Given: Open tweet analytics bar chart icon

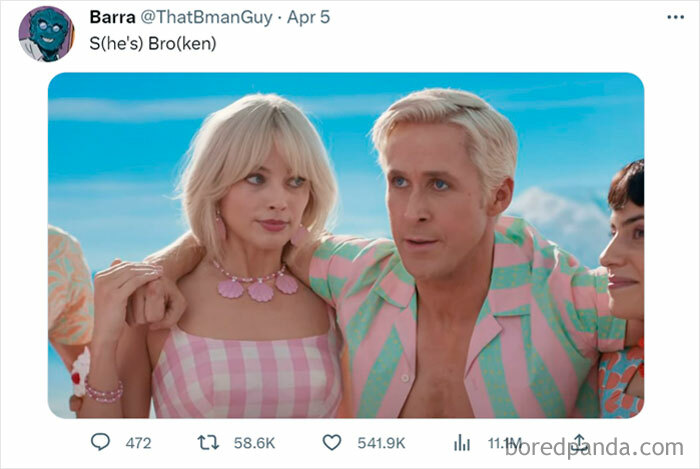Looking at the screenshot, I should coord(462,443).
